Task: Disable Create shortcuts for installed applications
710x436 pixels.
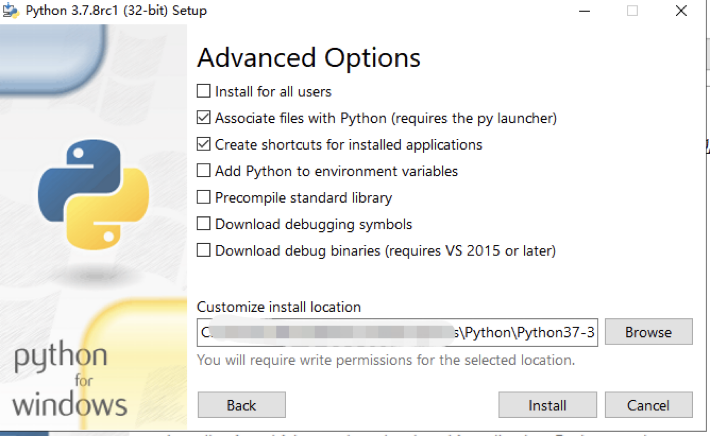Action: 205,145
